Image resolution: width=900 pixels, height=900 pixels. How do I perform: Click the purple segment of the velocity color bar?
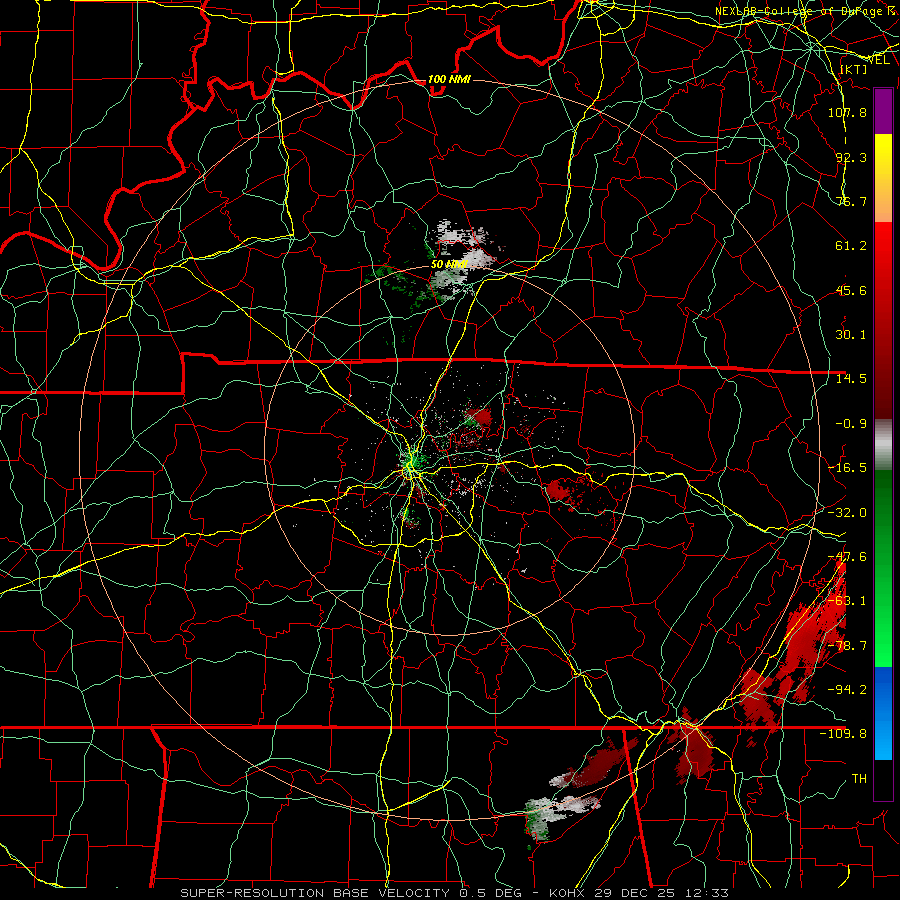[x=883, y=111]
